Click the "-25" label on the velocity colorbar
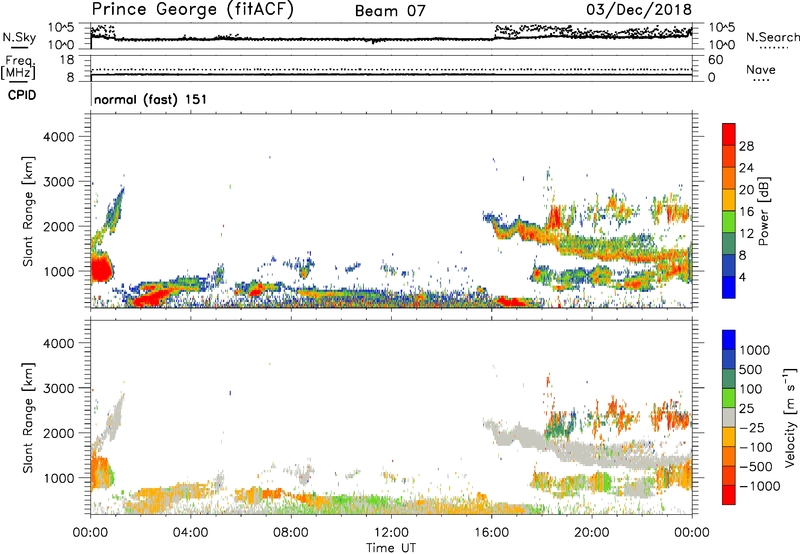 click(x=752, y=428)
